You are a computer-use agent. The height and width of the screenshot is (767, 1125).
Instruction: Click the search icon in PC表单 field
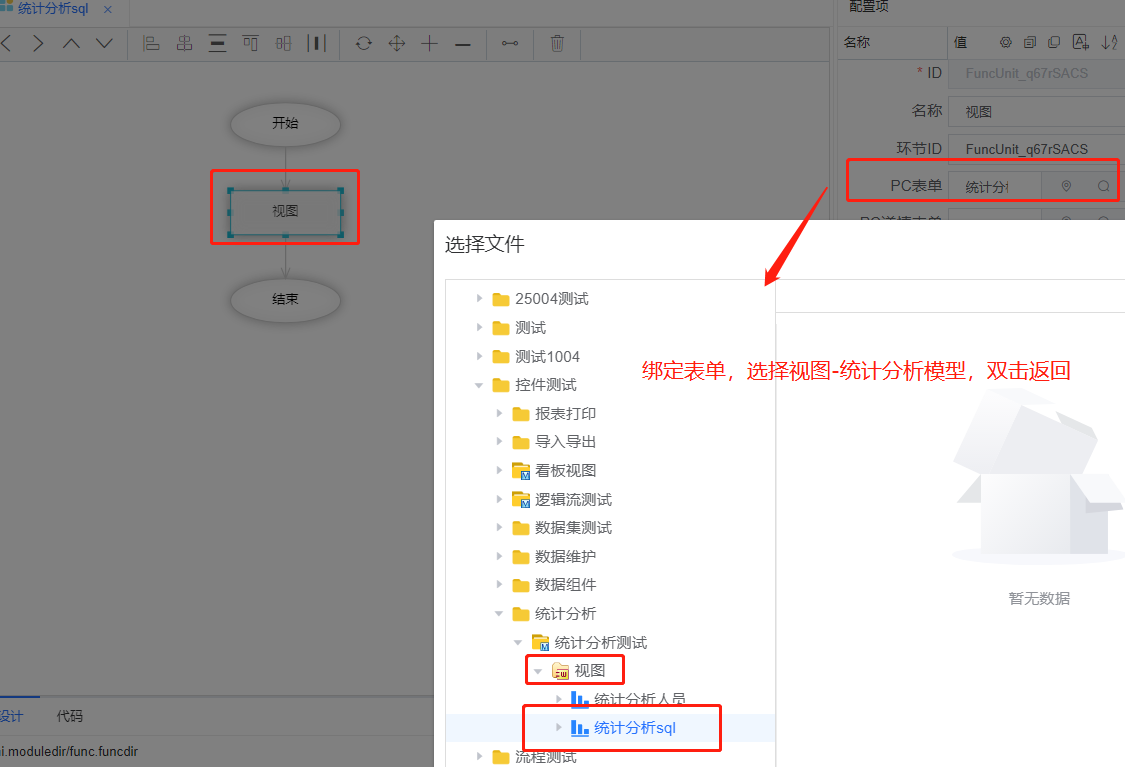(x=1103, y=186)
